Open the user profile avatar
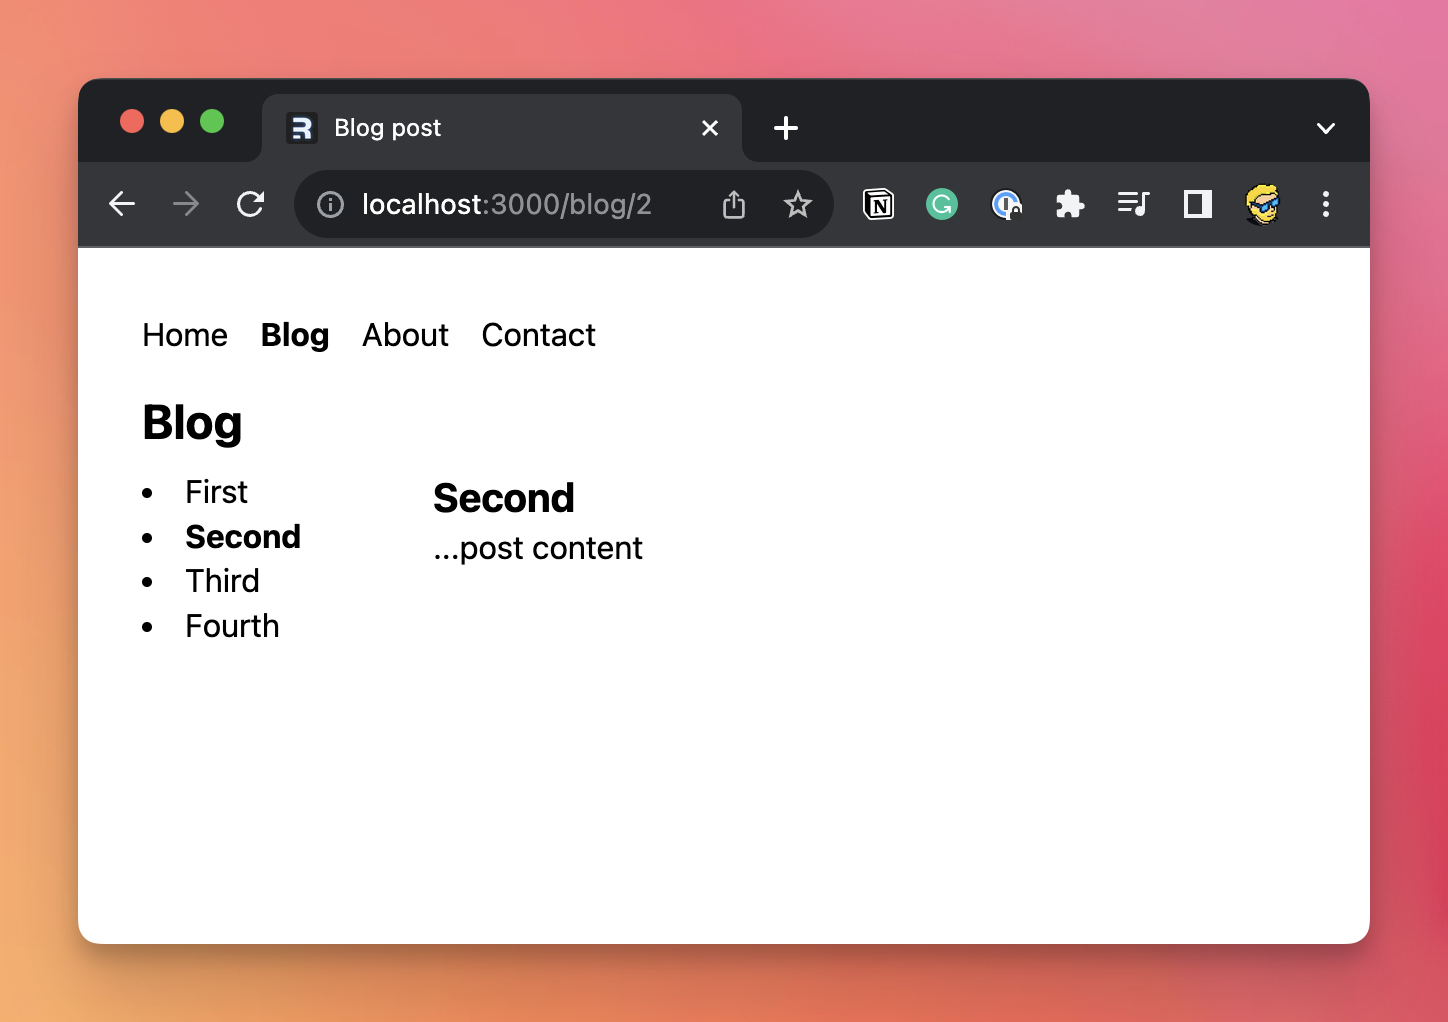This screenshot has width=1448, height=1022. [1262, 205]
